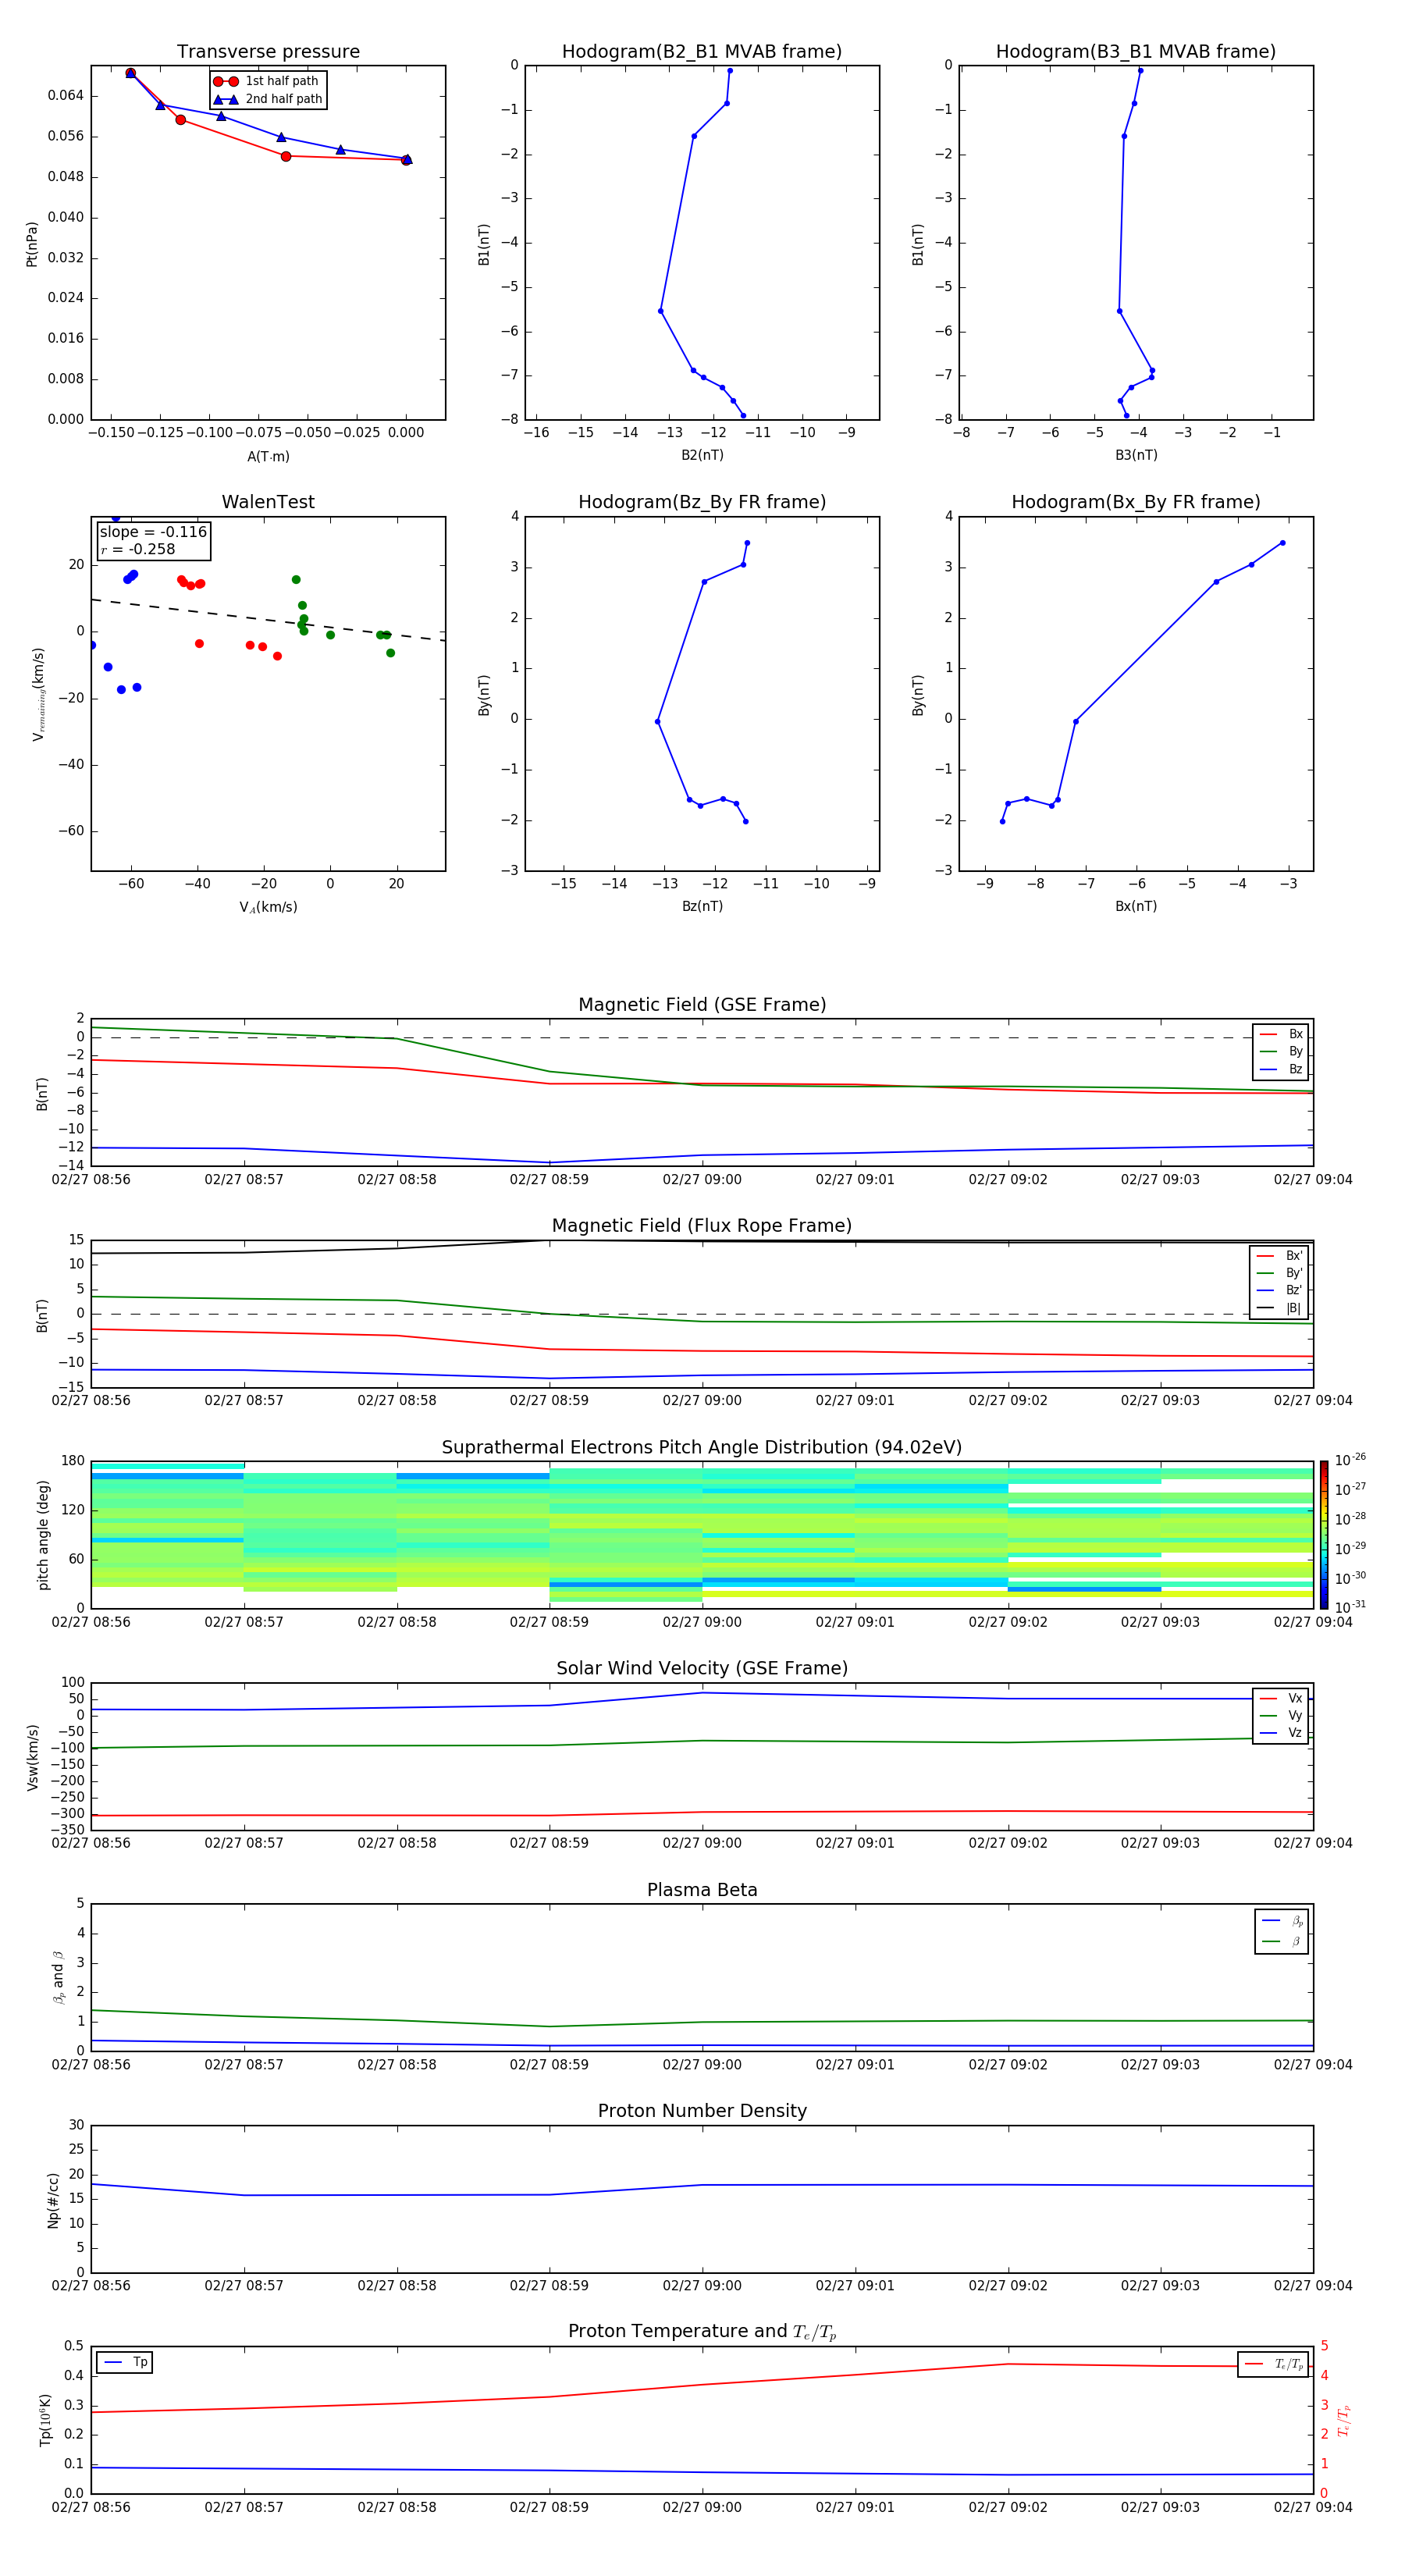Select the By legend entry in GSE plot
Viewport: 1405px width, 2576px height.
pos(1281,1051)
